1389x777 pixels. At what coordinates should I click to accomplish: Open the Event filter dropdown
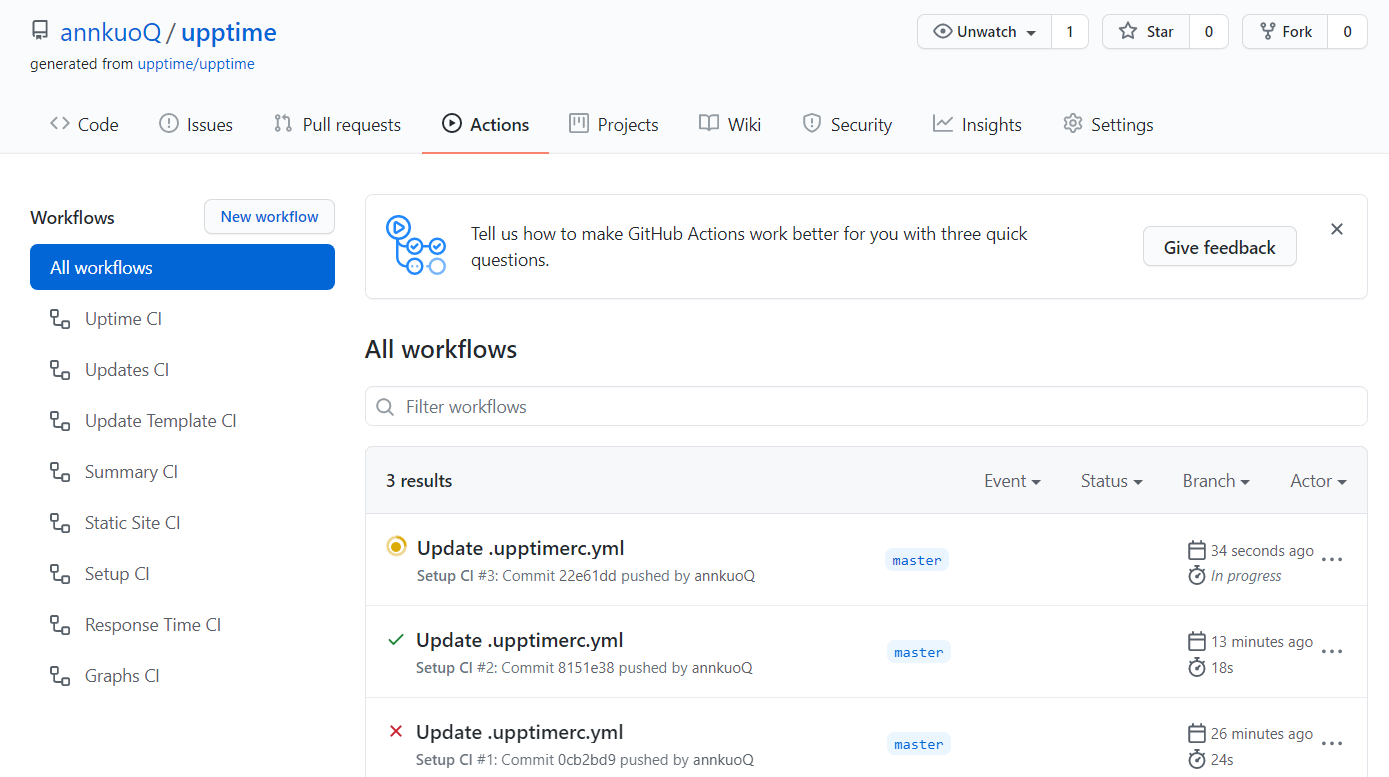click(x=1012, y=481)
